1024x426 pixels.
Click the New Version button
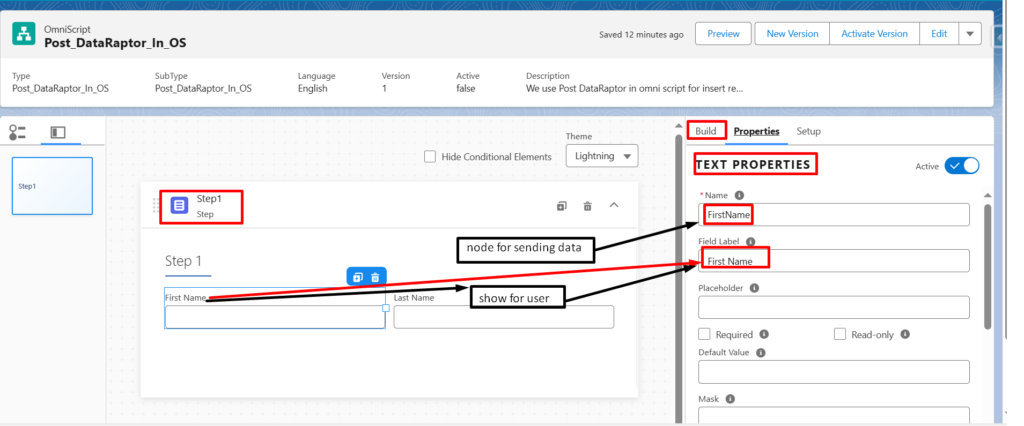pos(792,34)
